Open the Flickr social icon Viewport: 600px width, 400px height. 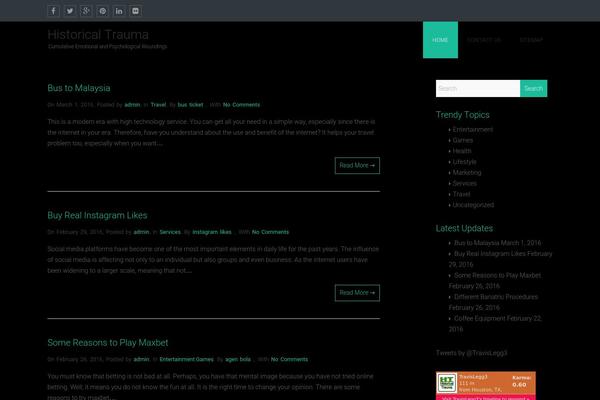pos(135,11)
